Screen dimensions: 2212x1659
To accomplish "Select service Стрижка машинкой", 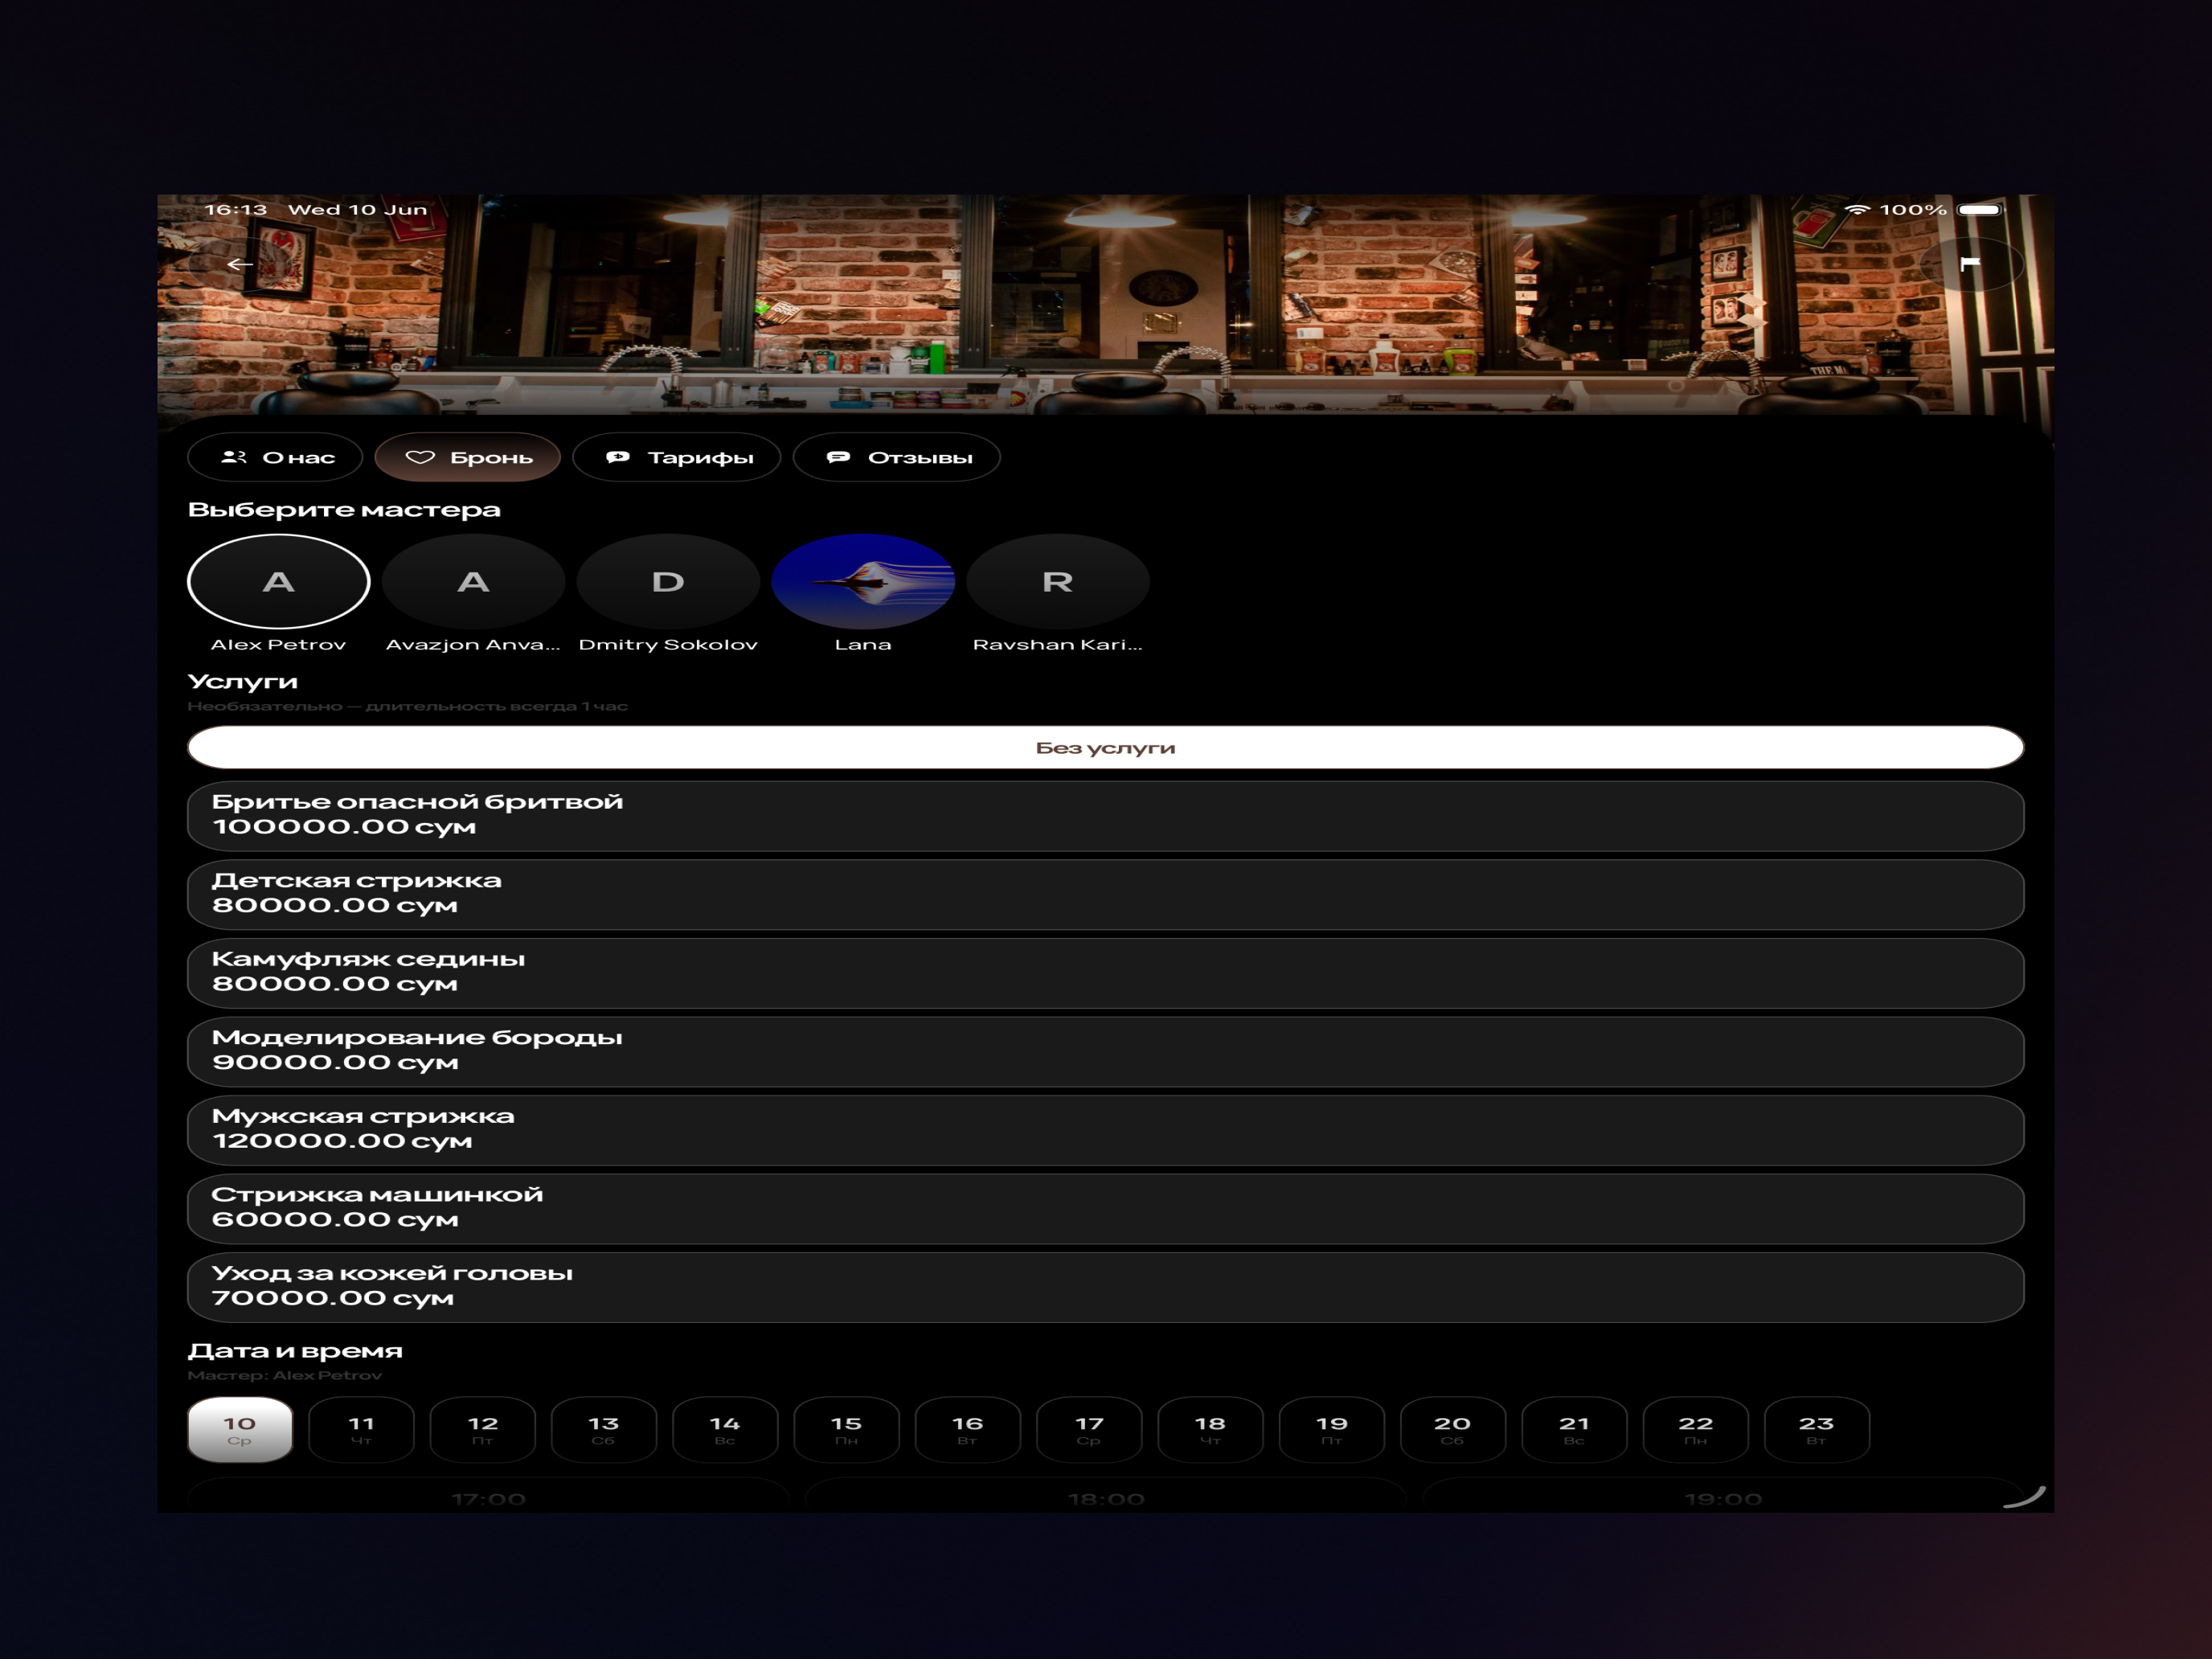I will point(1106,1209).
